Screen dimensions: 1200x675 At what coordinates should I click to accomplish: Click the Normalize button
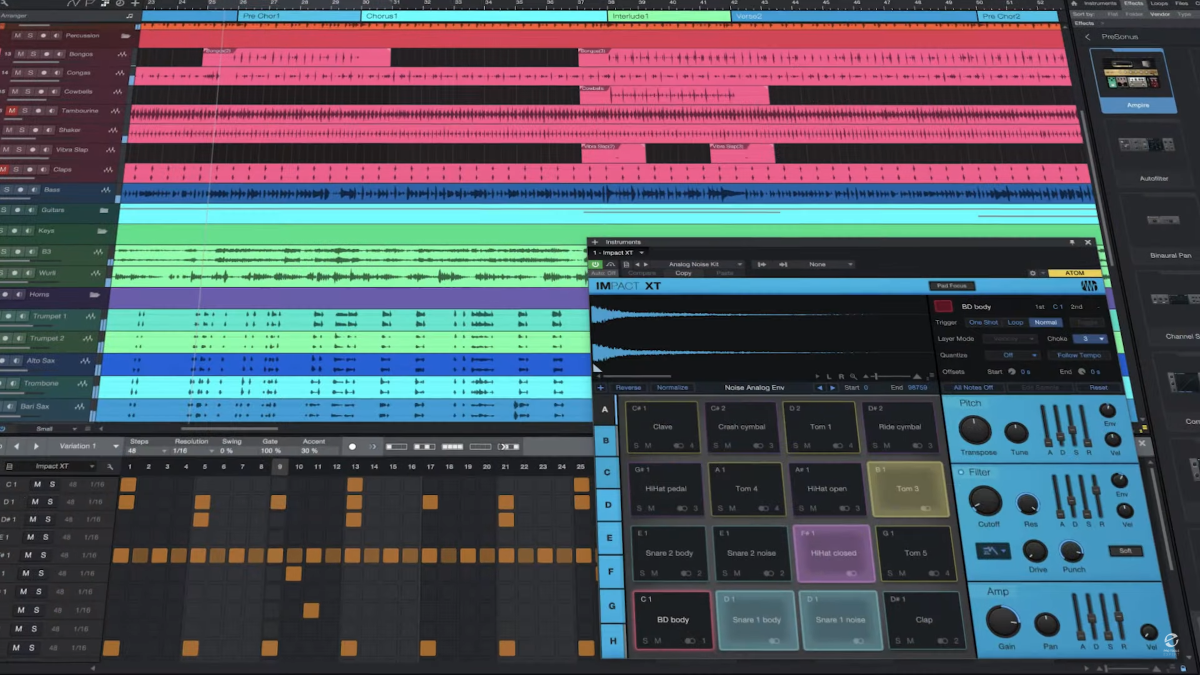coord(672,388)
